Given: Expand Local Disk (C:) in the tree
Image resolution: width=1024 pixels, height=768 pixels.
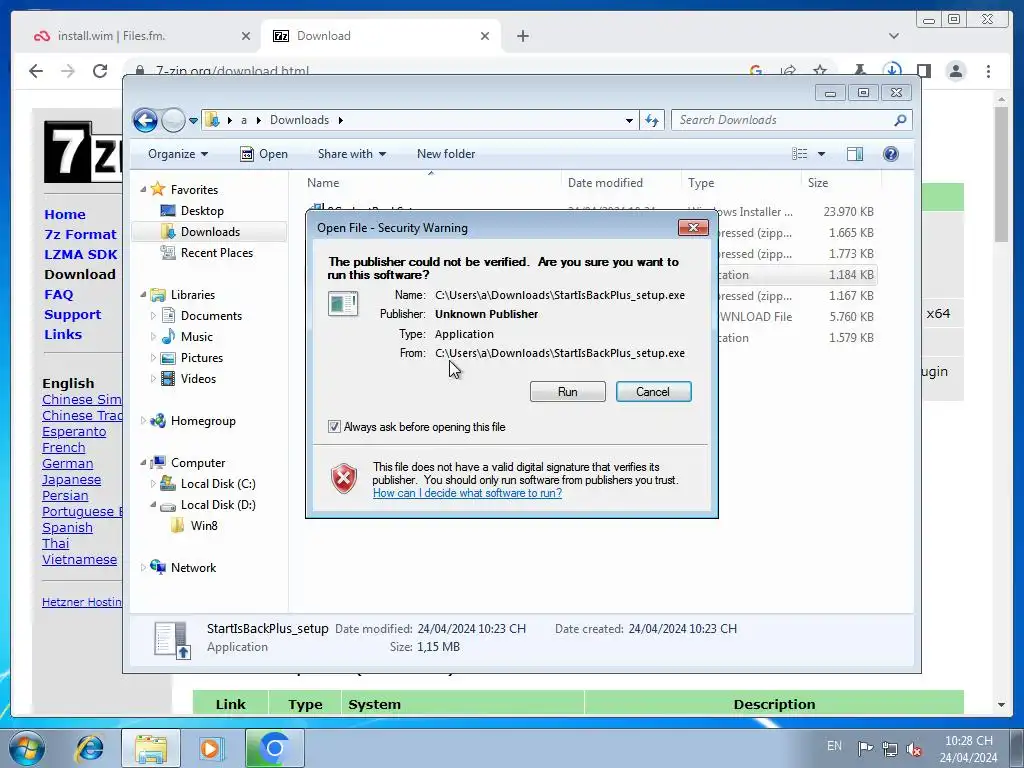Looking at the screenshot, I should click(153, 484).
